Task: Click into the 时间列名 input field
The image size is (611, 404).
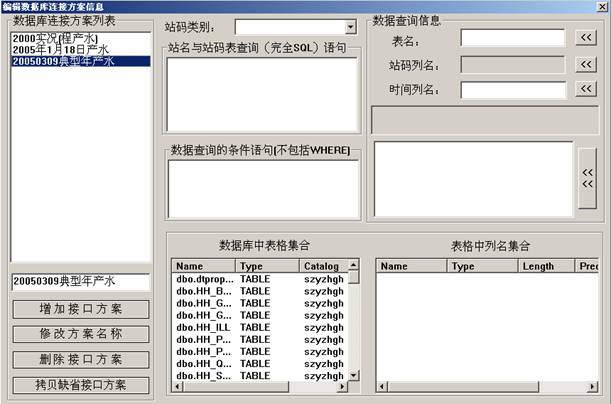Action: (513, 90)
